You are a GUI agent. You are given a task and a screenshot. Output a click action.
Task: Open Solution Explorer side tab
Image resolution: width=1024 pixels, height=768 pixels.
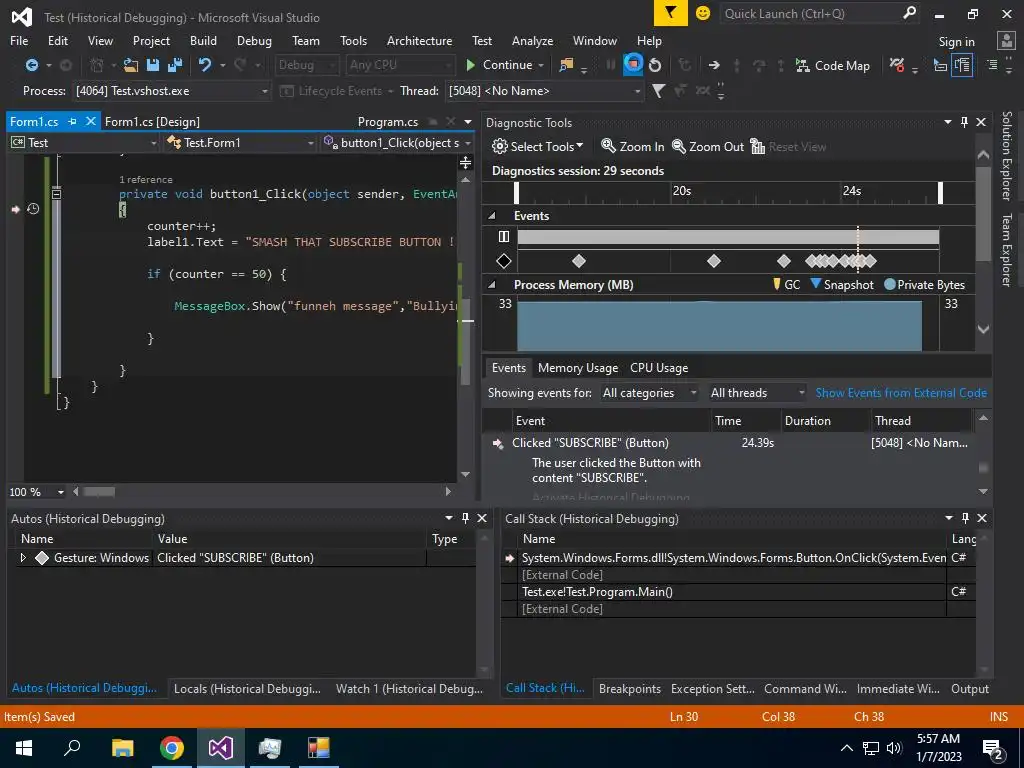click(x=1006, y=155)
